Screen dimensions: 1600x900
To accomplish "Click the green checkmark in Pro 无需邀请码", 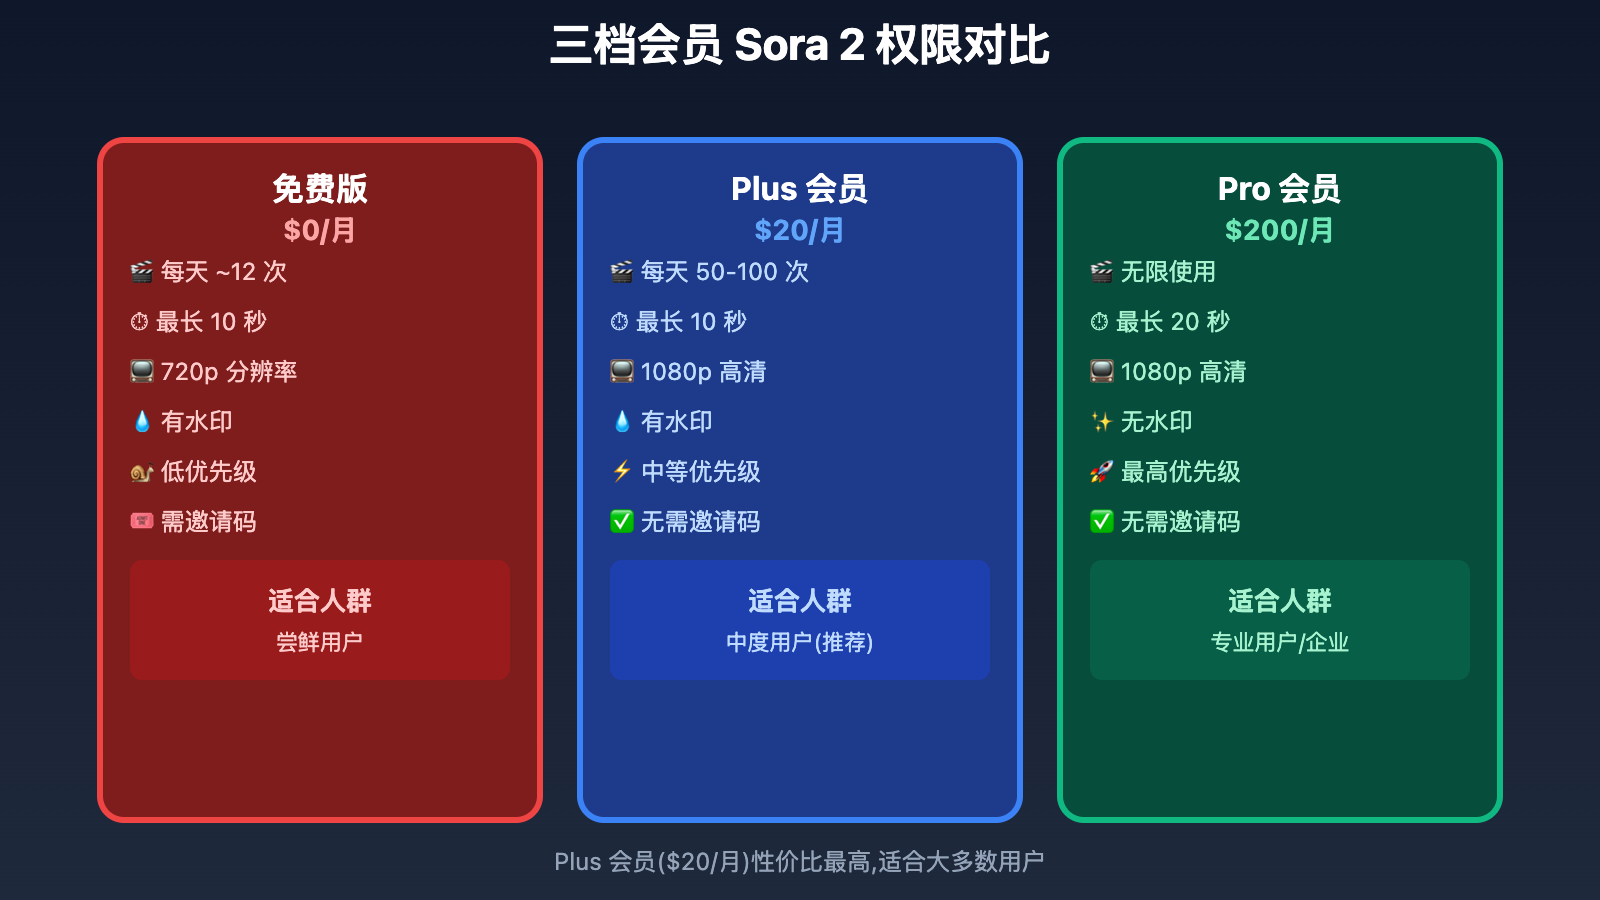I will point(1102,522).
